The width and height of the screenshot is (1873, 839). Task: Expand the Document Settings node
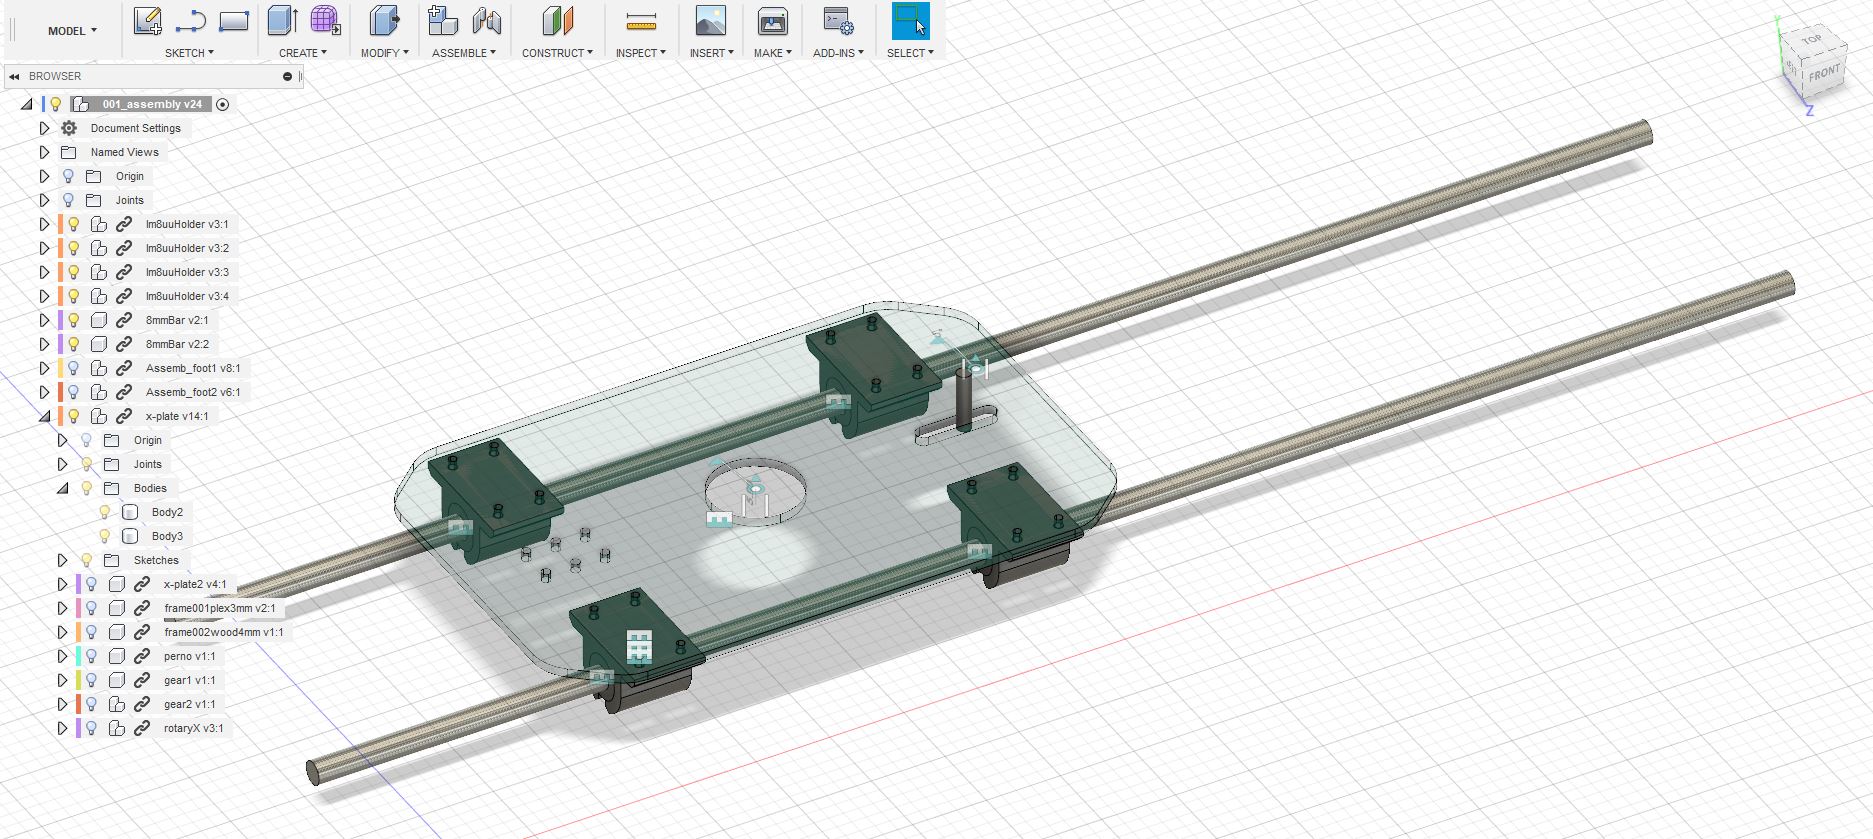point(44,128)
